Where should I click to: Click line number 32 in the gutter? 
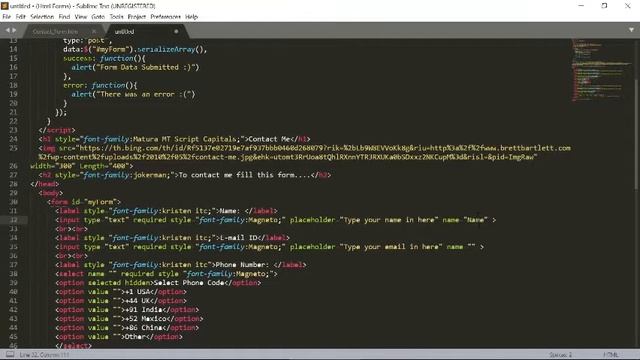click(13, 220)
